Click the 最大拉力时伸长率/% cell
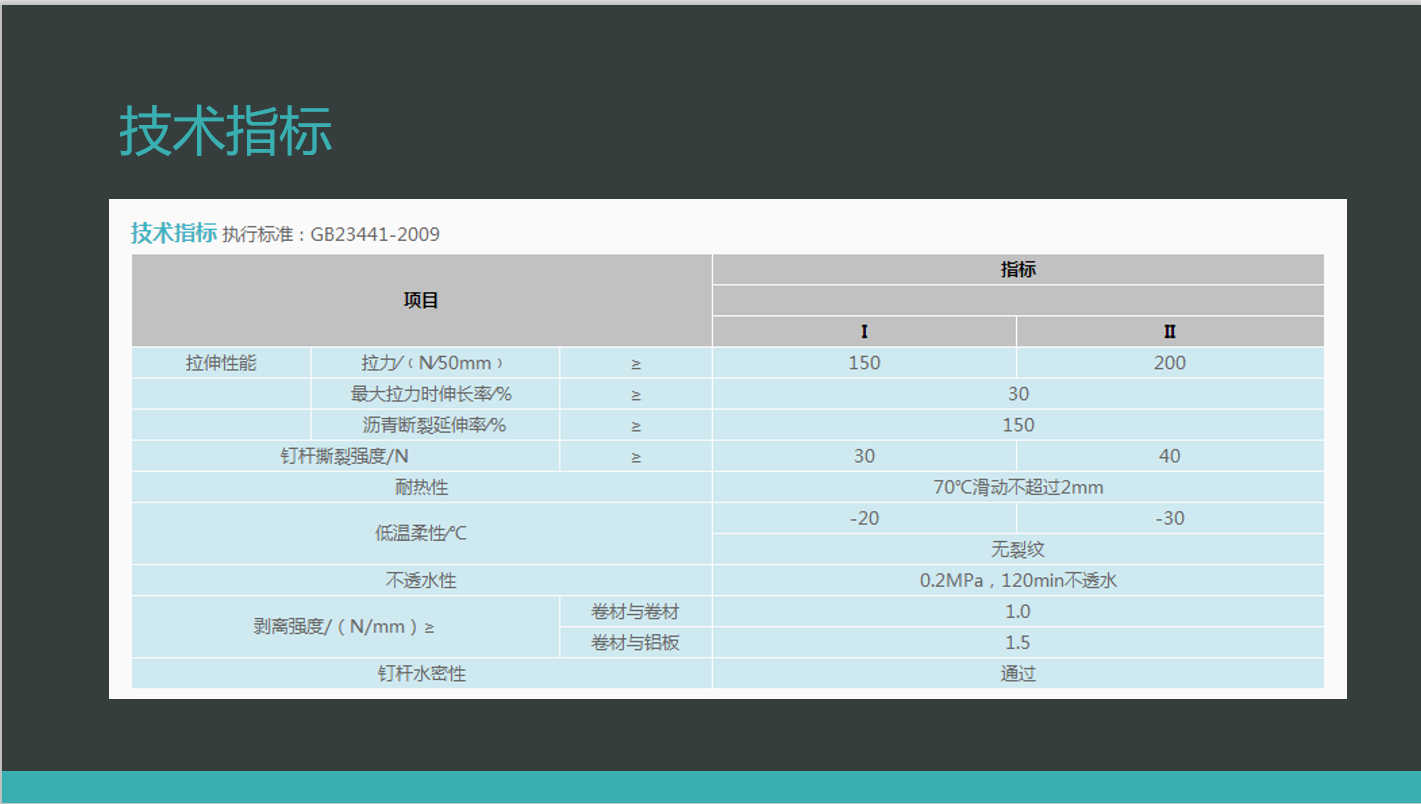The height and width of the screenshot is (804, 1421). click(x=435, y=394)
